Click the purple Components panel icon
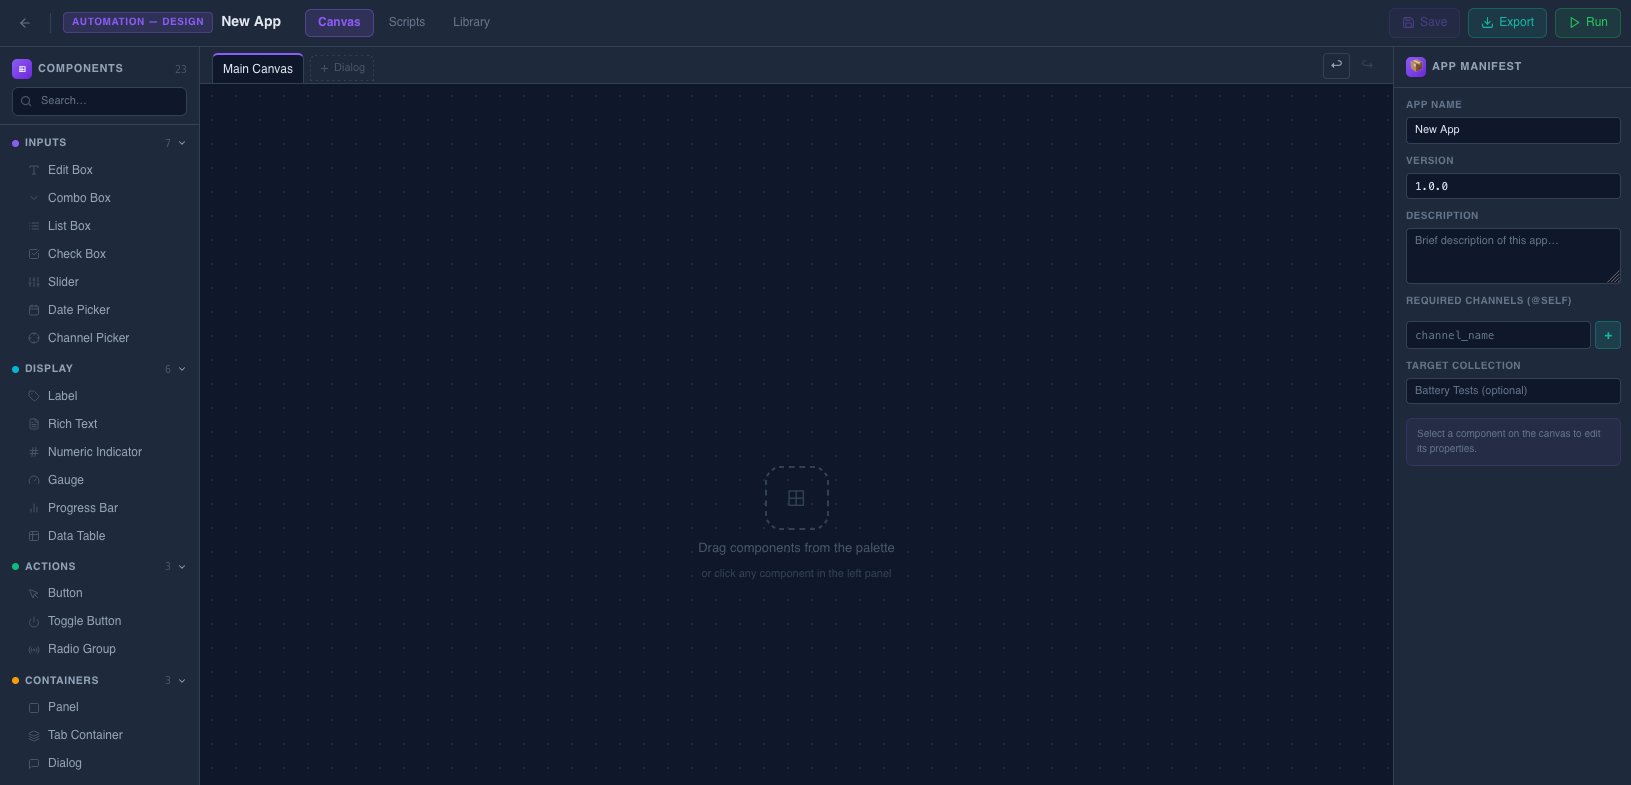Image resolution: width=1631 pixels, height=785 pixels. [22, 68]
